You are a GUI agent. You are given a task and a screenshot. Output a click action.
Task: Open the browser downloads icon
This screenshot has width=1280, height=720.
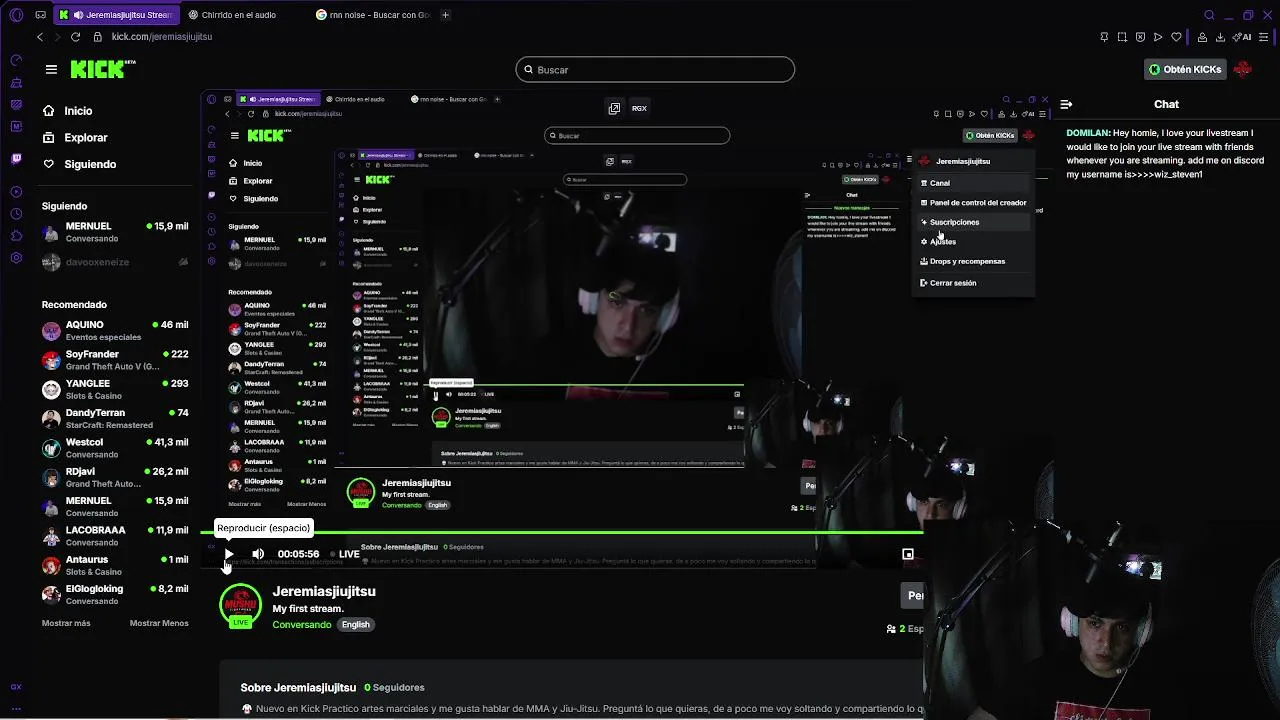(x=1220, y=37)
